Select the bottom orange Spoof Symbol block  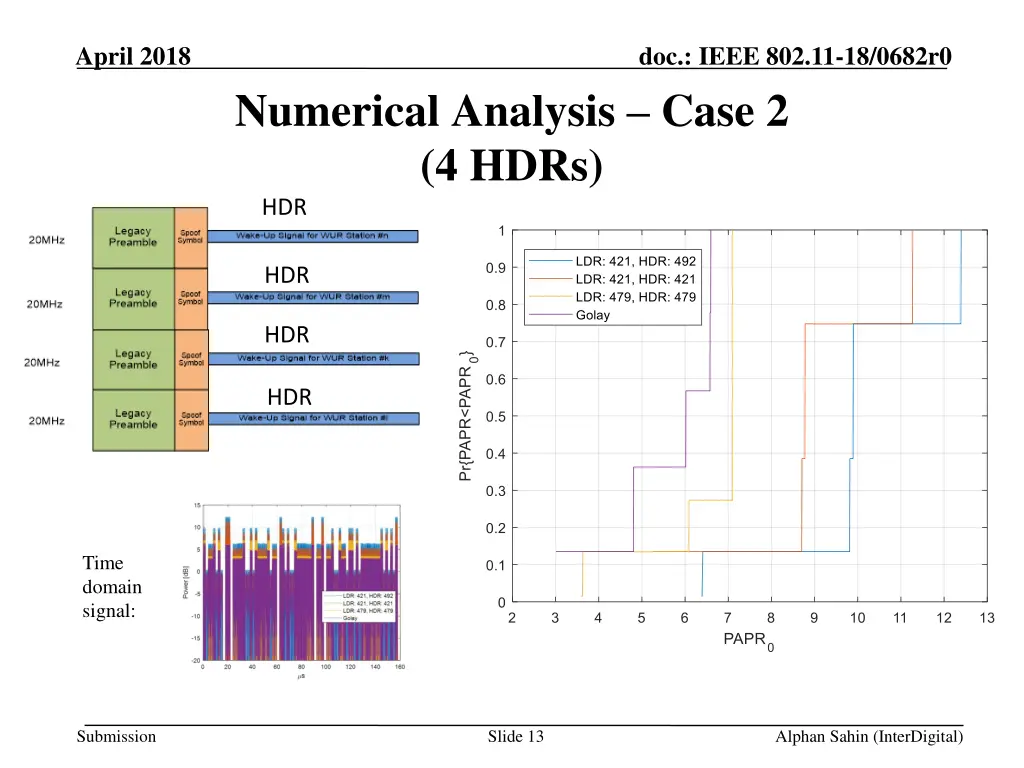pos(189,419)
